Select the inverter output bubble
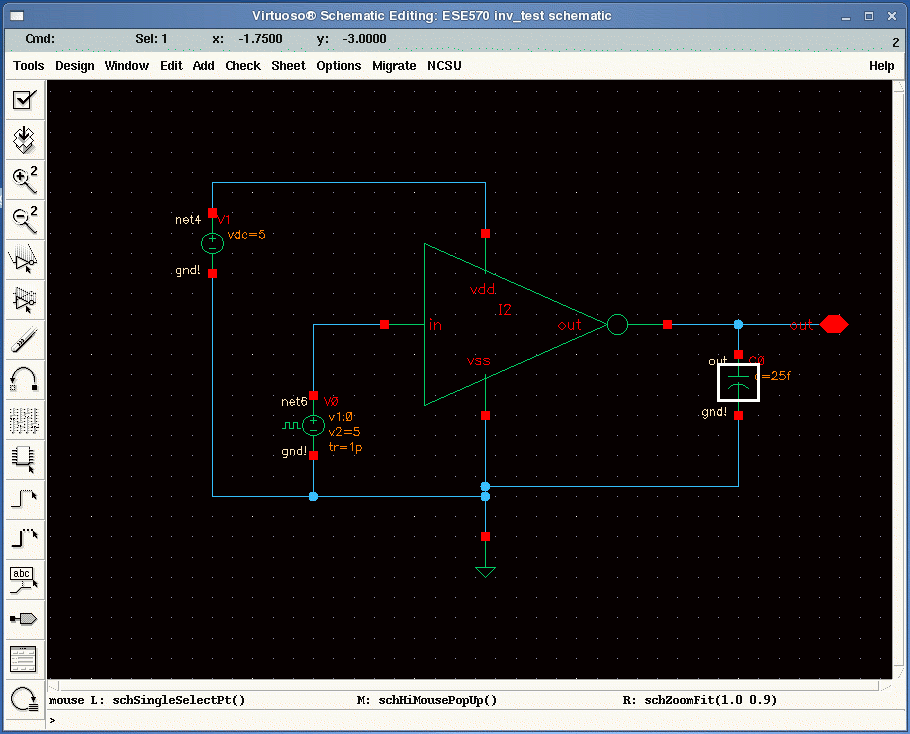910x734 pixels. (x=618, y=324)
